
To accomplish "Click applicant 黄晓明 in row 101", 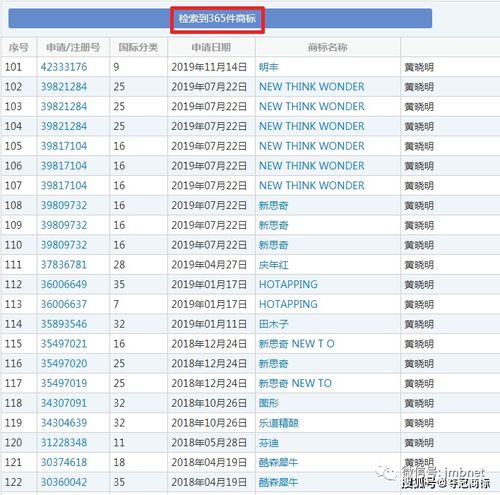I will pyautogui.click(x=419, y=67).
